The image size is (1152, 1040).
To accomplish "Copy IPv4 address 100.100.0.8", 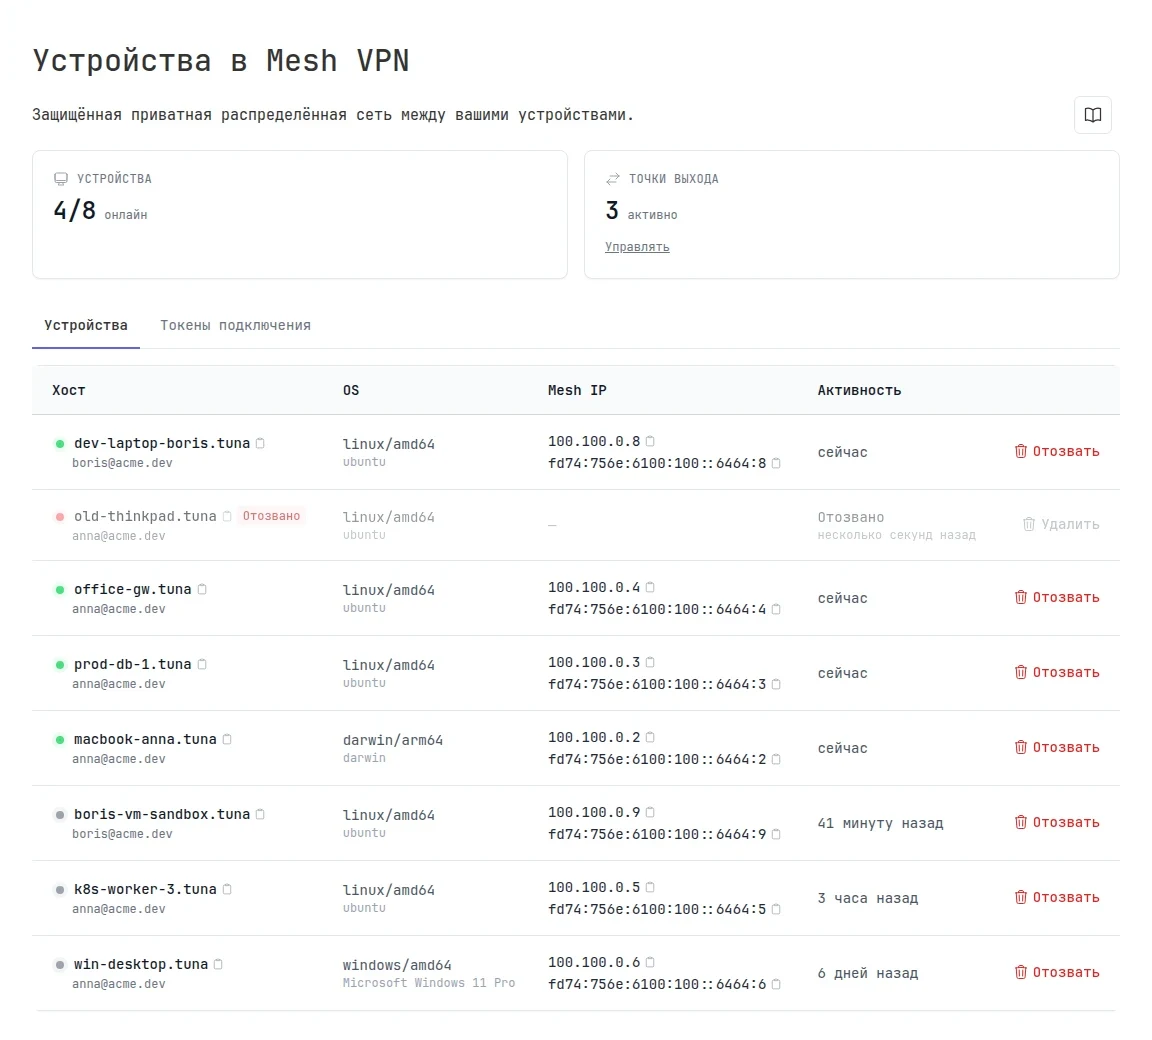I will (x=650, y=441).
